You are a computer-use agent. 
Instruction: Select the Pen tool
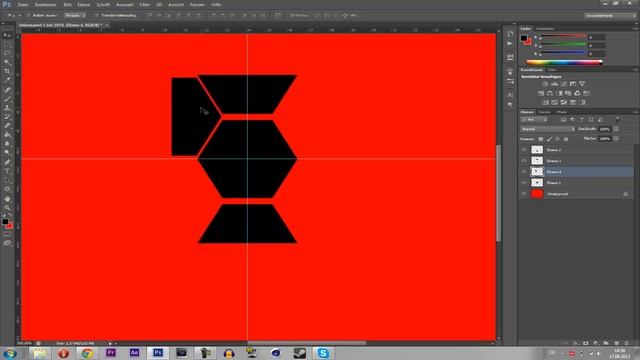(7, 162)
